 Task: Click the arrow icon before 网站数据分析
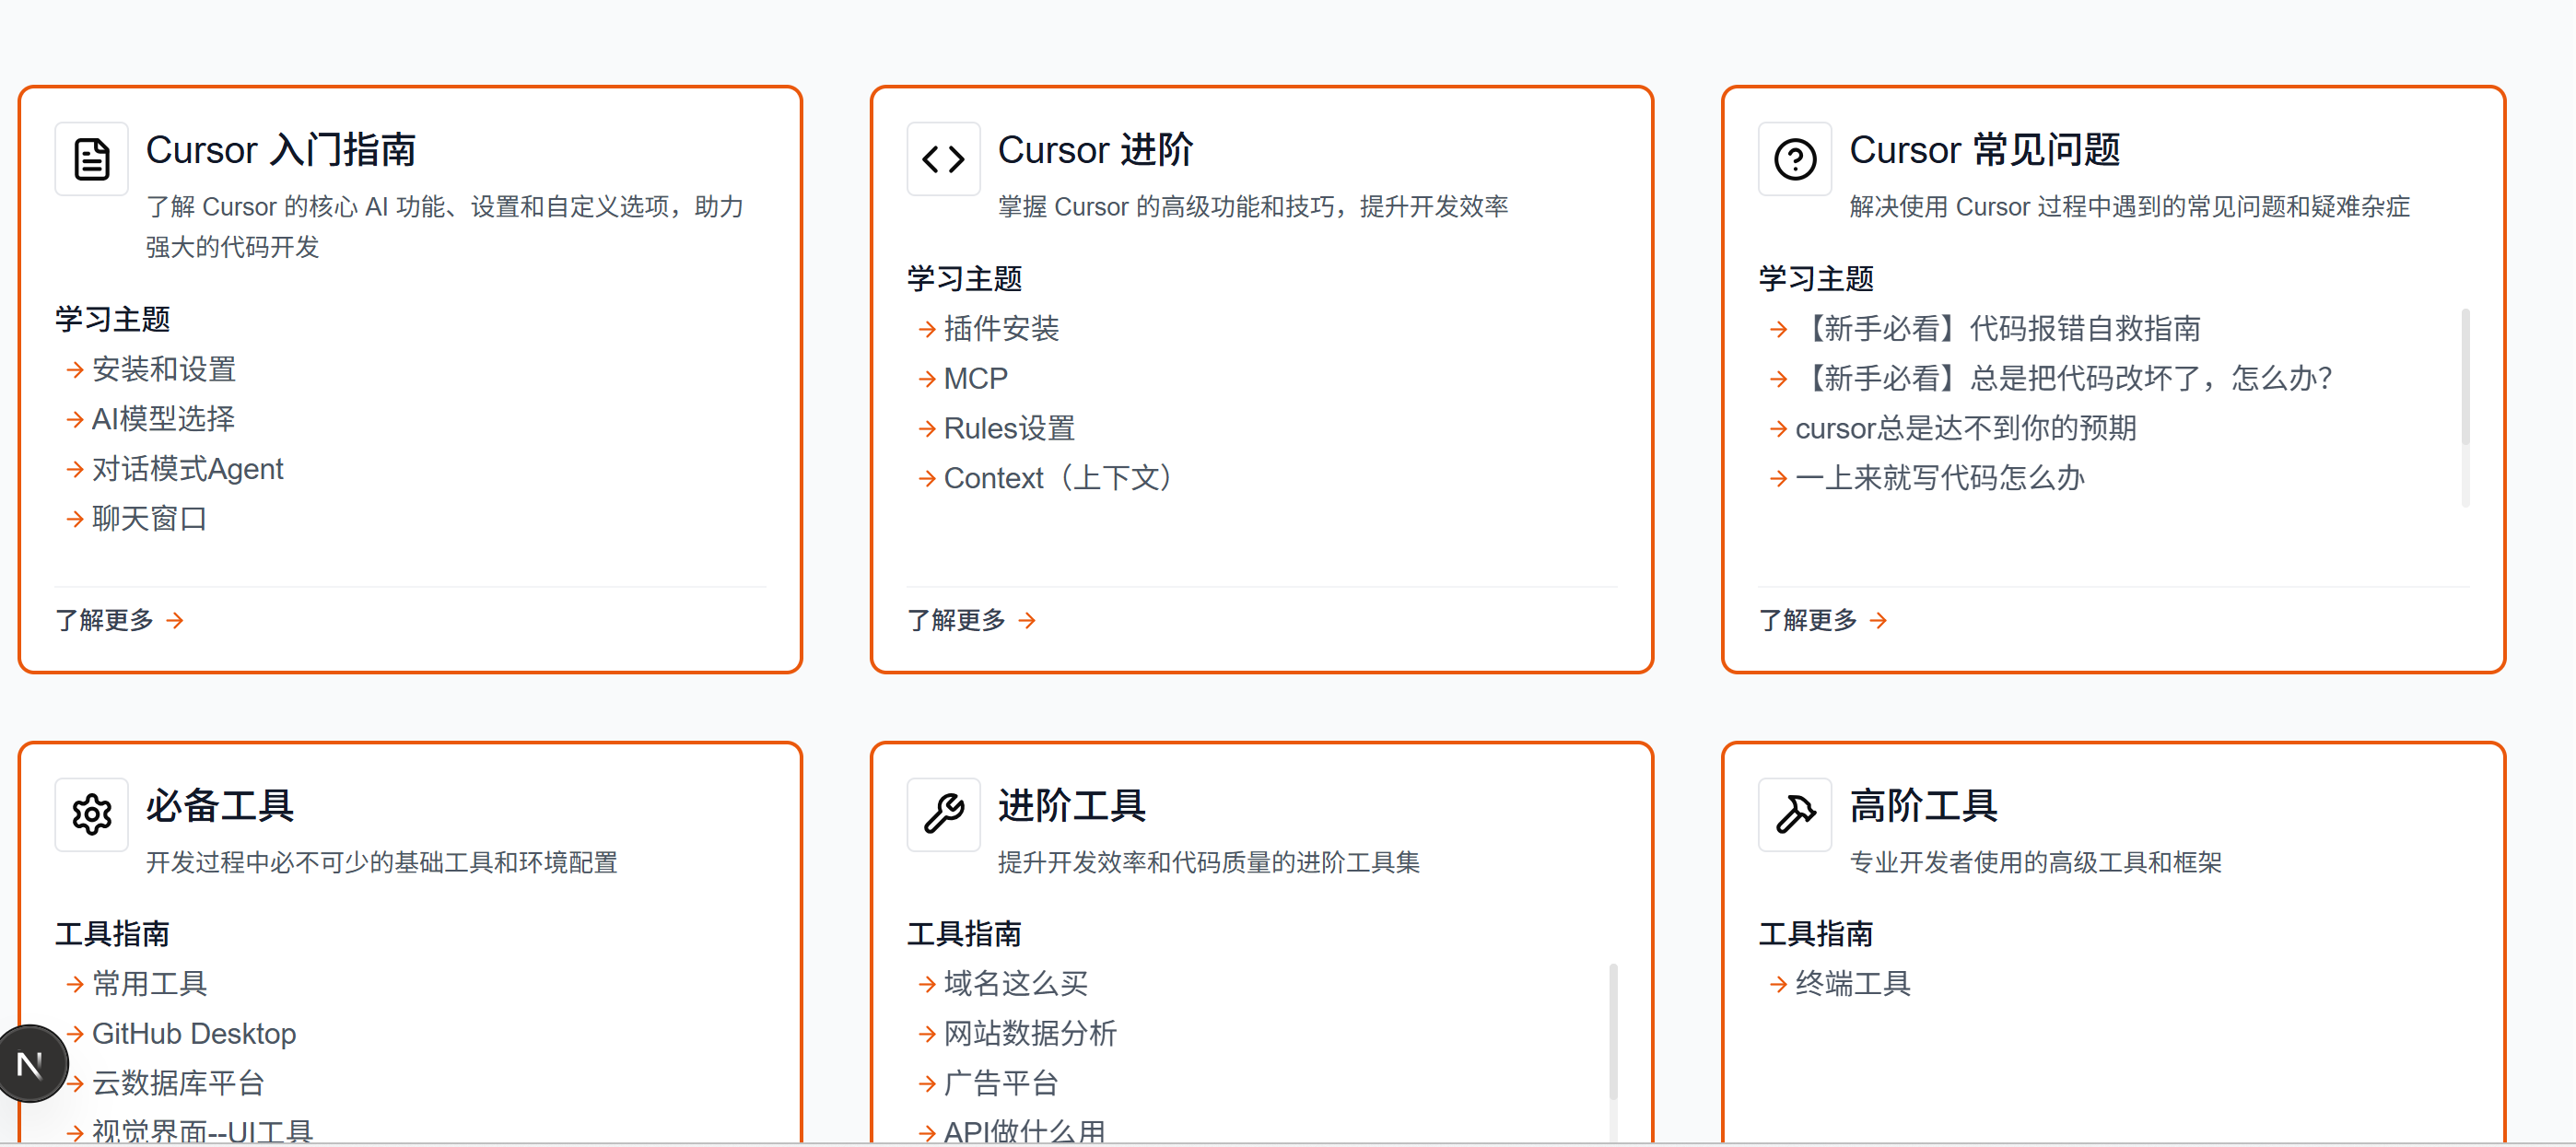[927, 1034]
